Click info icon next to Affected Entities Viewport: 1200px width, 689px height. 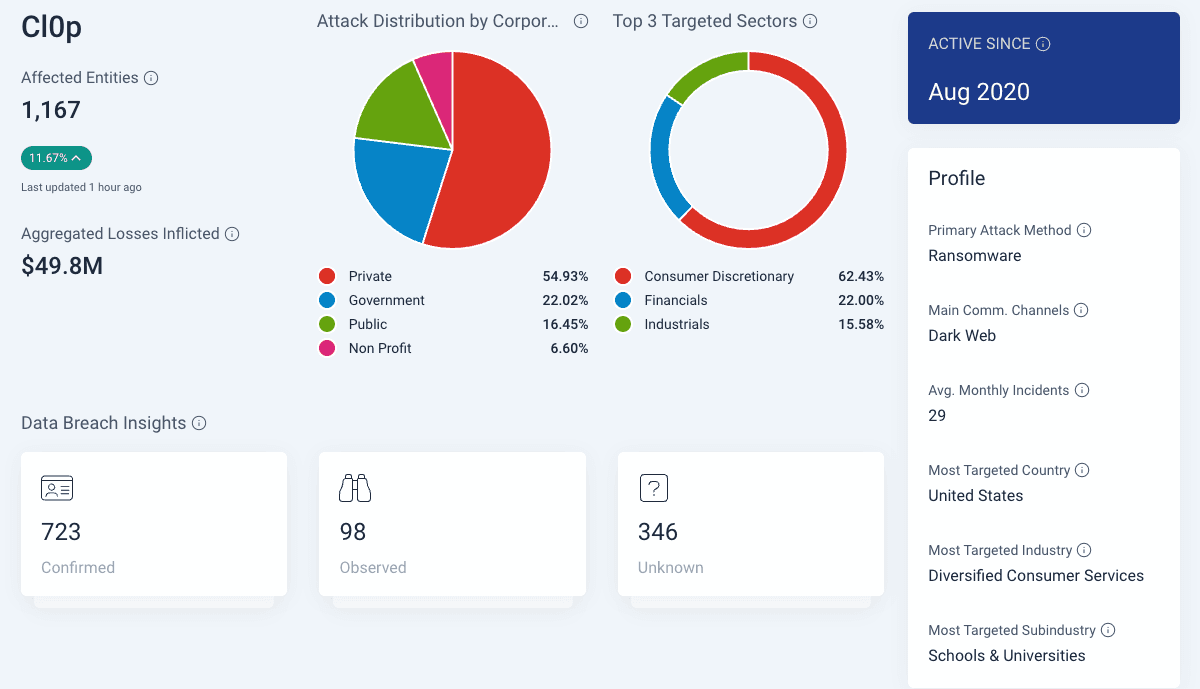151,78
